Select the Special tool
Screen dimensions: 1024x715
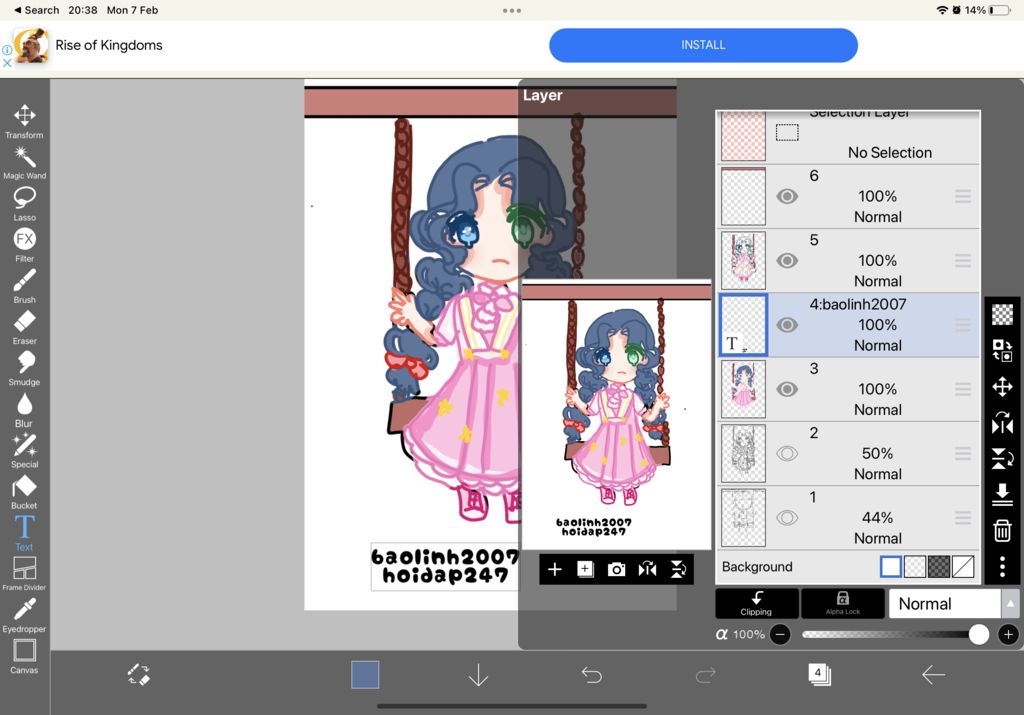[24, 451]
